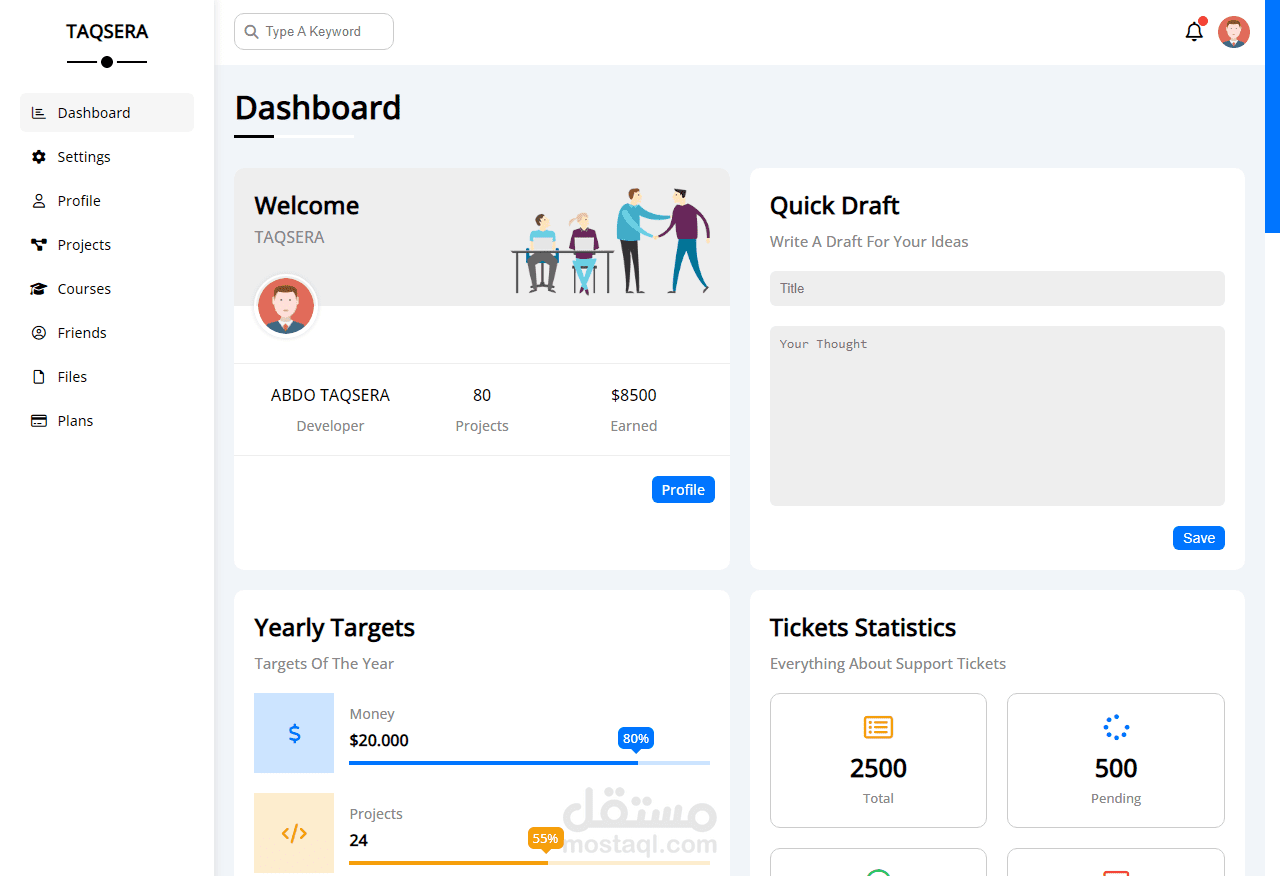Click the Profile person icon in sidebar
Viewport: 1280px width, 876px height.
point(39,201)
